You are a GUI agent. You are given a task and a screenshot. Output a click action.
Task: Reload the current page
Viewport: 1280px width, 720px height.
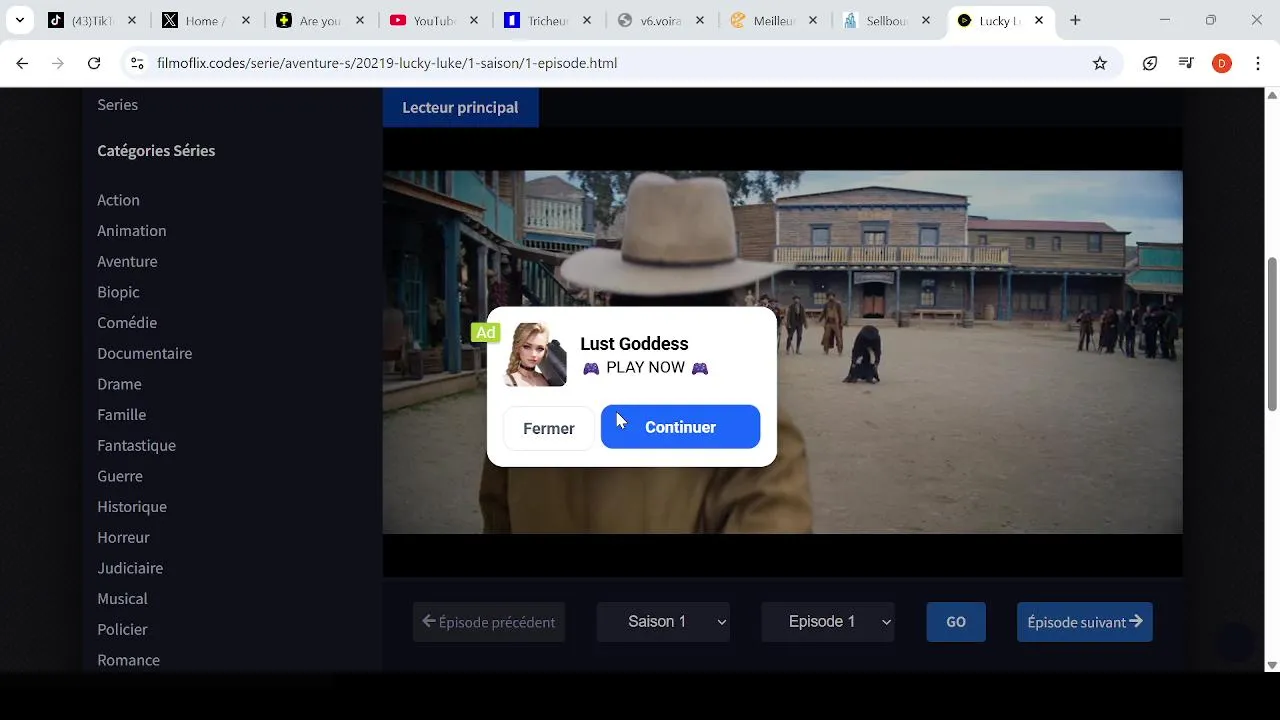94,63
